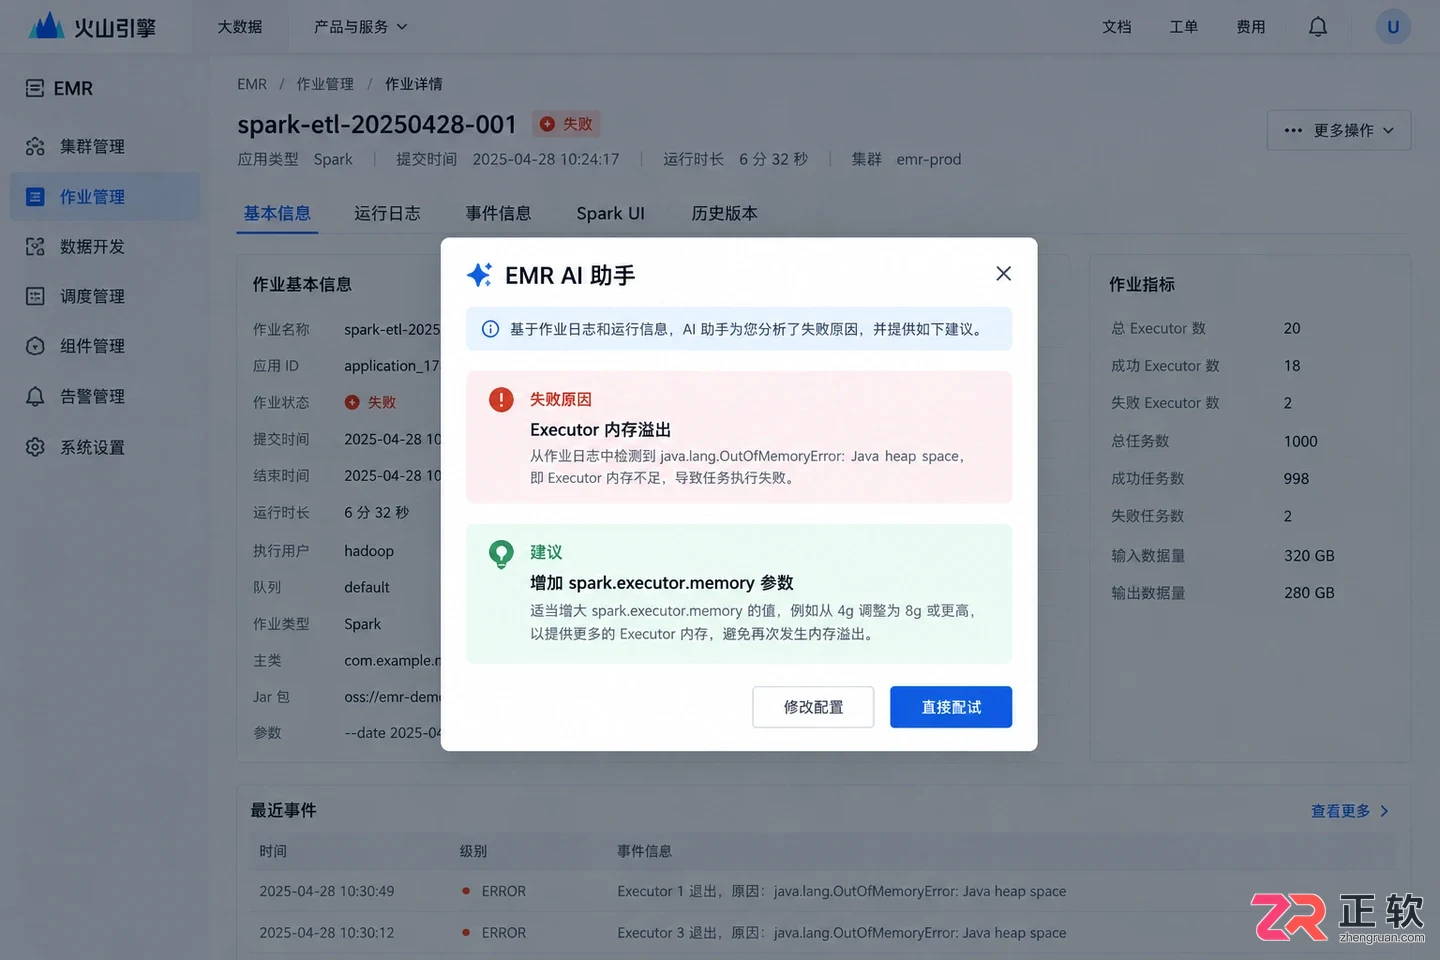Viewport: 1440px width, 960px height.
Task: Open the user avatar menu
Action: pos(1393,27)
